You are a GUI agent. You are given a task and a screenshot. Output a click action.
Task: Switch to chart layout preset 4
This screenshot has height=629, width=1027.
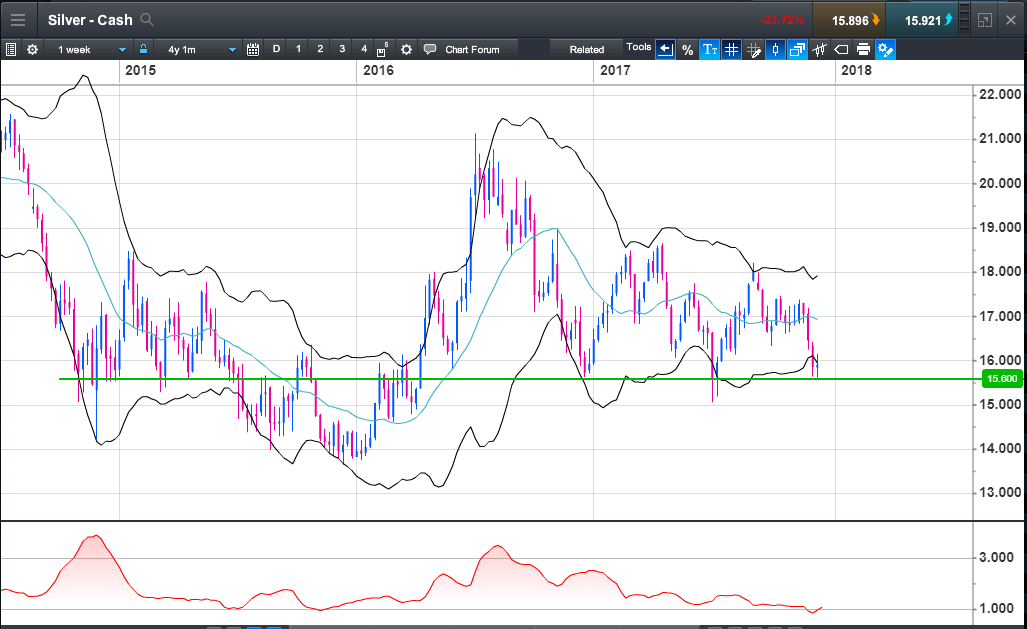(364, 49)
